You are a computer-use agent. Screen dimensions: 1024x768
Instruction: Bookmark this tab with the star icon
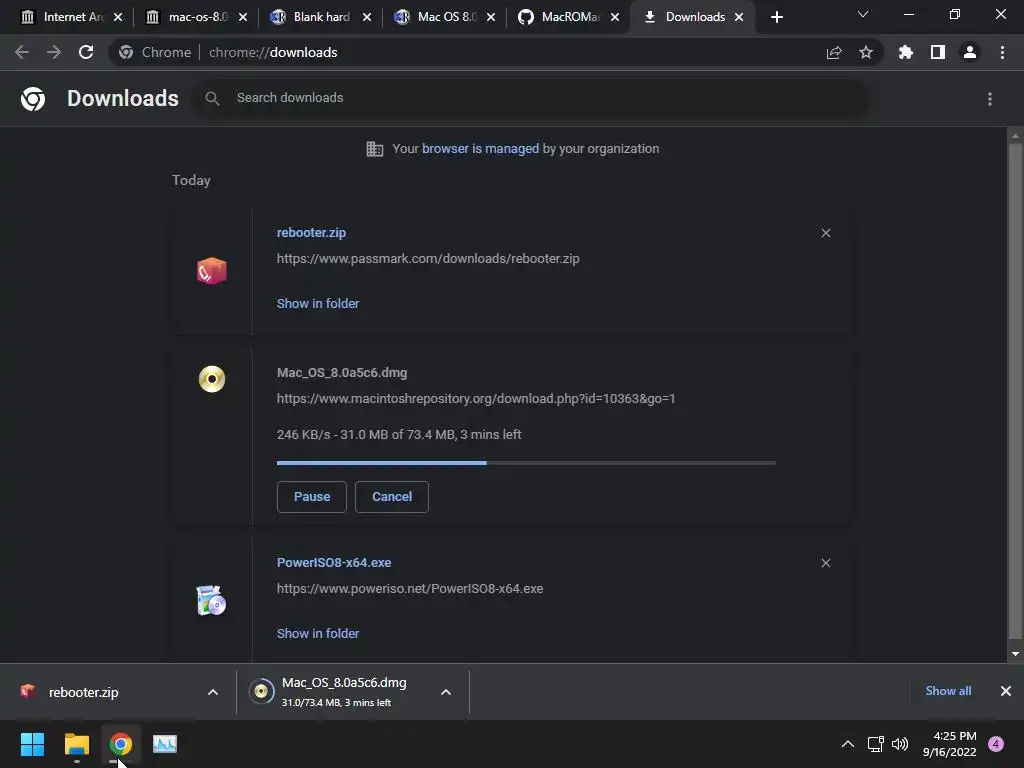[x=866, y=52]
